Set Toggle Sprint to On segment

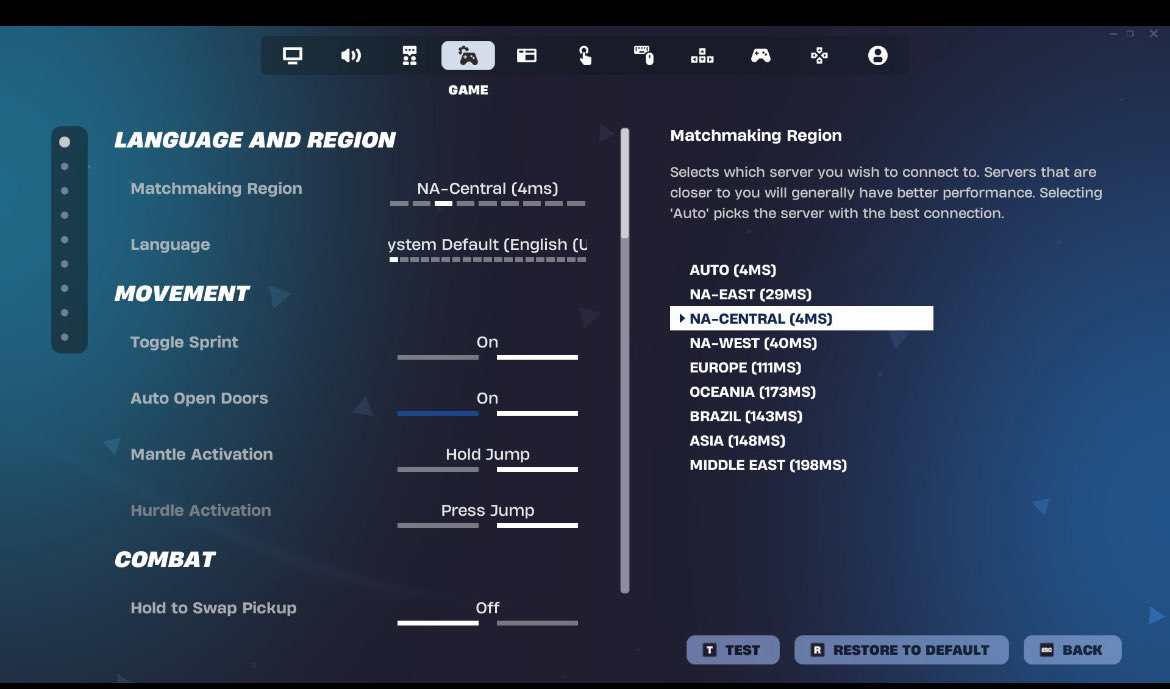537,358
